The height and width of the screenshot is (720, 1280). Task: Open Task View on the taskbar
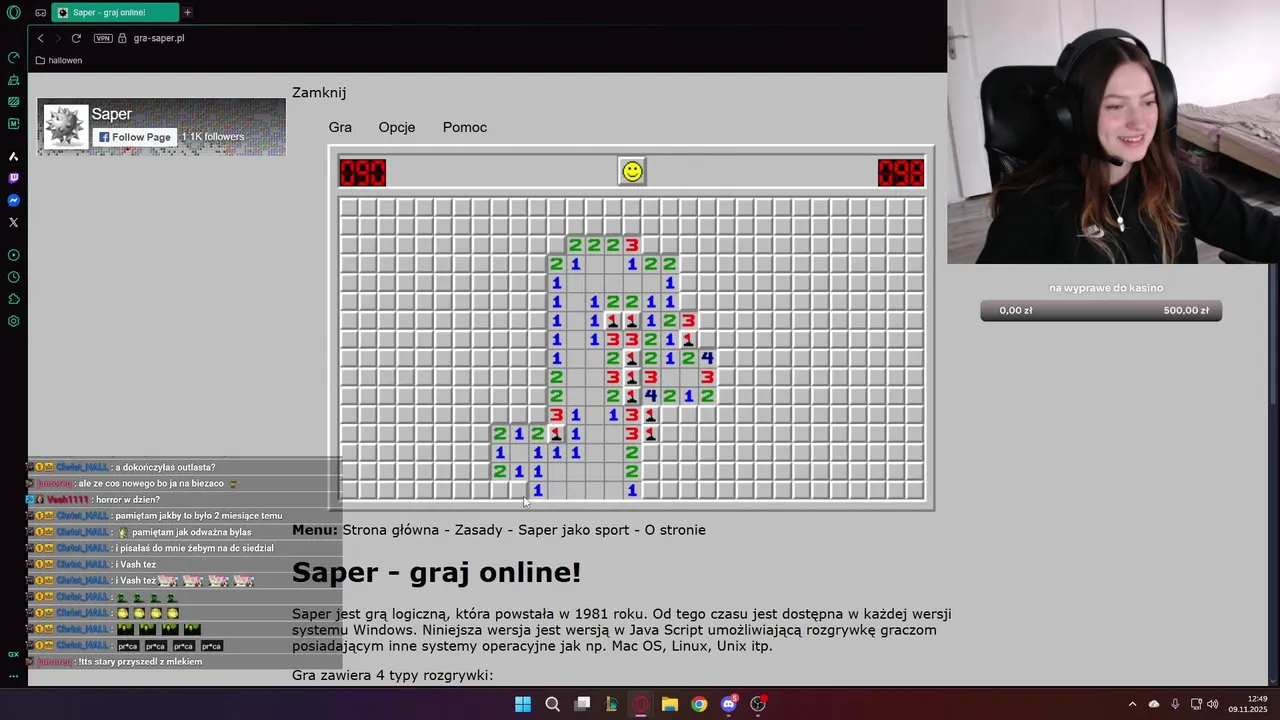coord(582,704)
